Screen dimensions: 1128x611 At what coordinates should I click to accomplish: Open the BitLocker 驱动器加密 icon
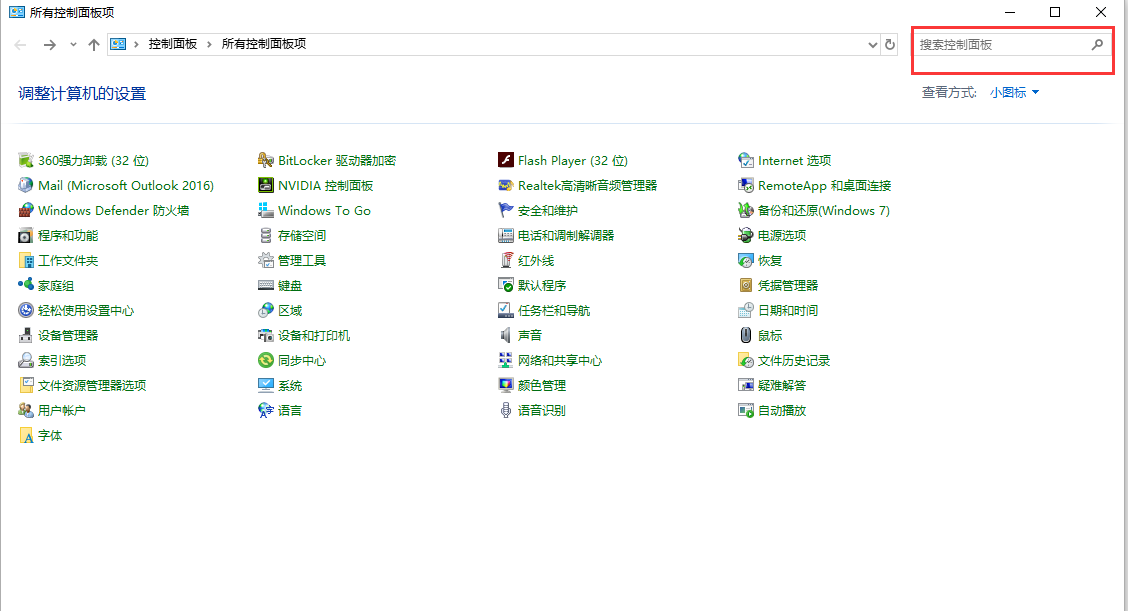[265, 160]
